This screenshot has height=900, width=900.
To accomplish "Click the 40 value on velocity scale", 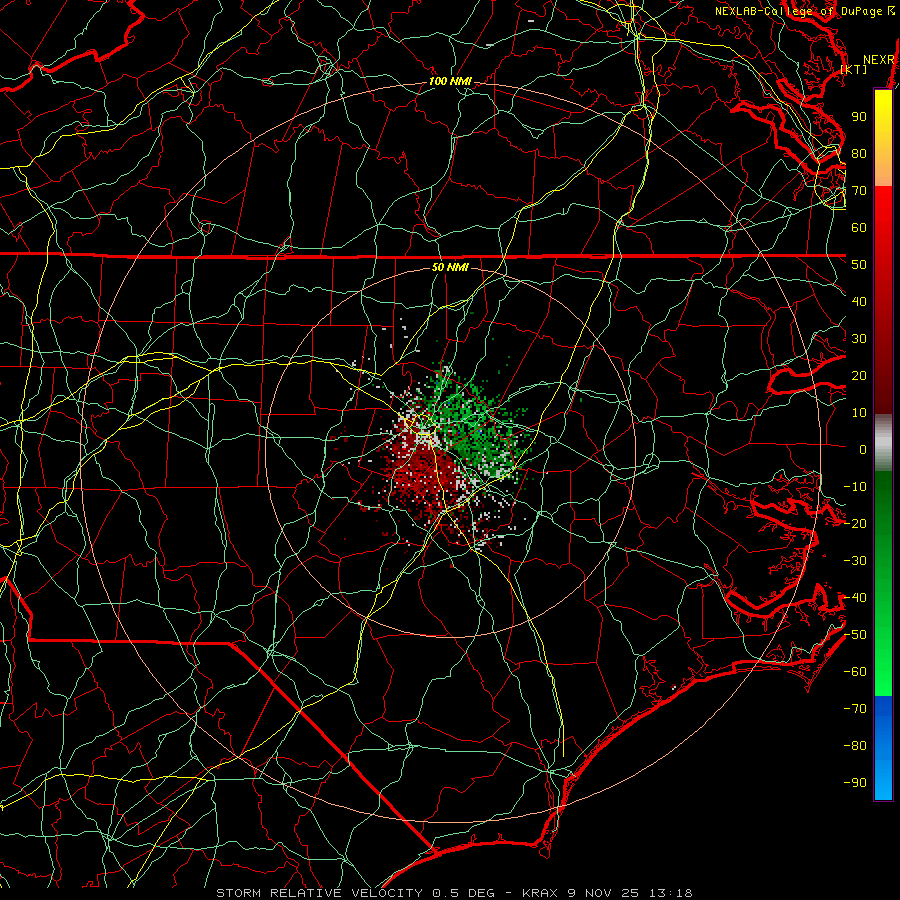I will tap(859, 301).
